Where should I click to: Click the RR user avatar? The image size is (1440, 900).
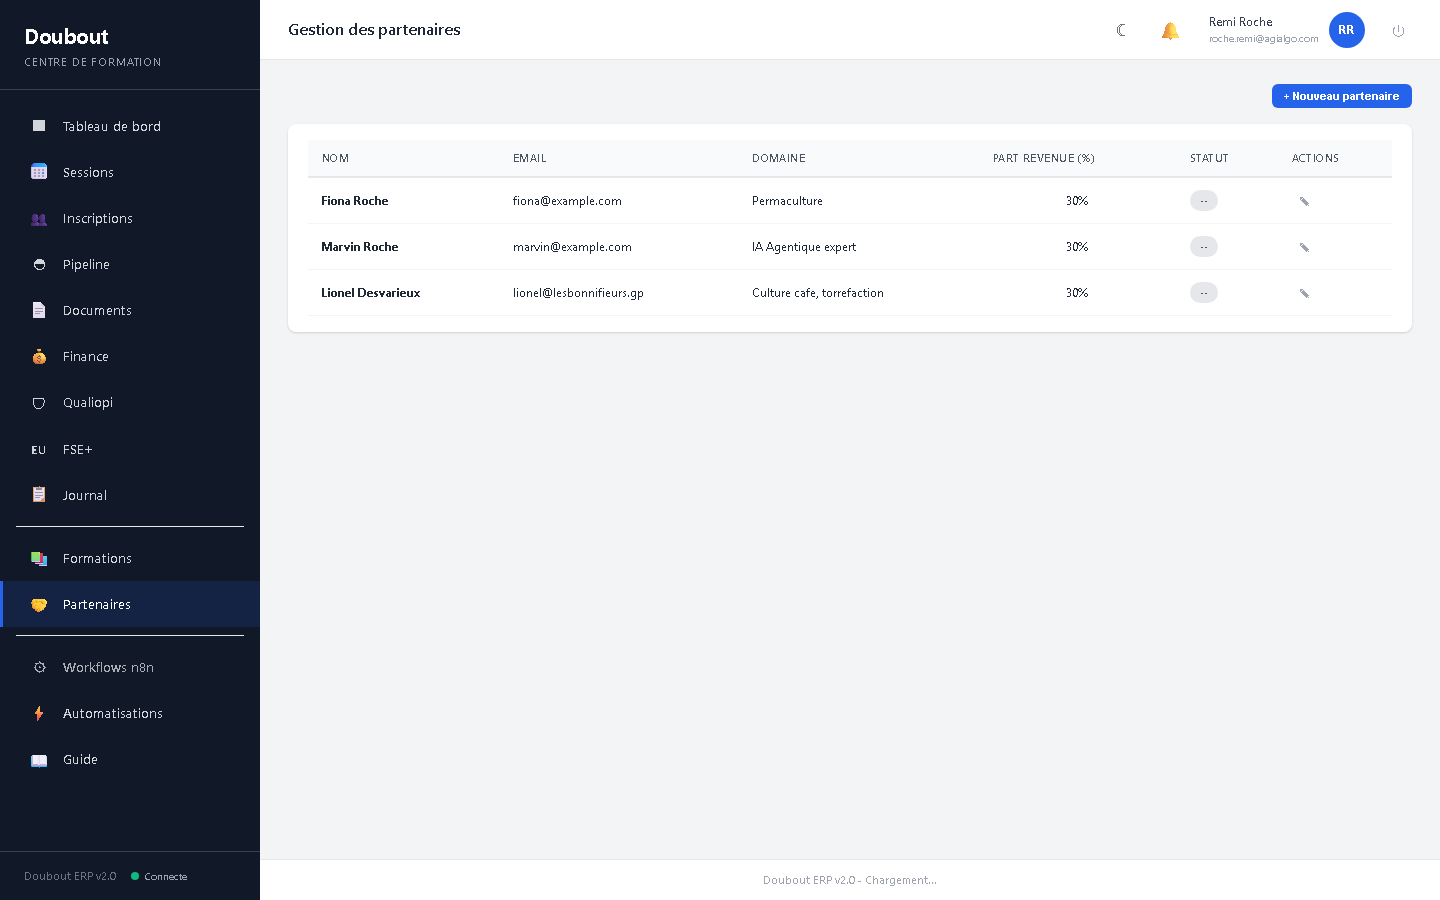click(1346, 30)
